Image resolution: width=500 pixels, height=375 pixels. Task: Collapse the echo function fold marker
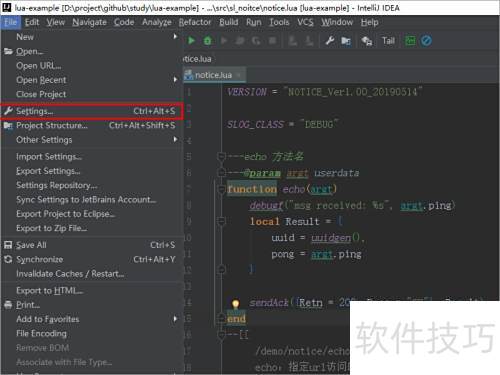tap(221, 189)
